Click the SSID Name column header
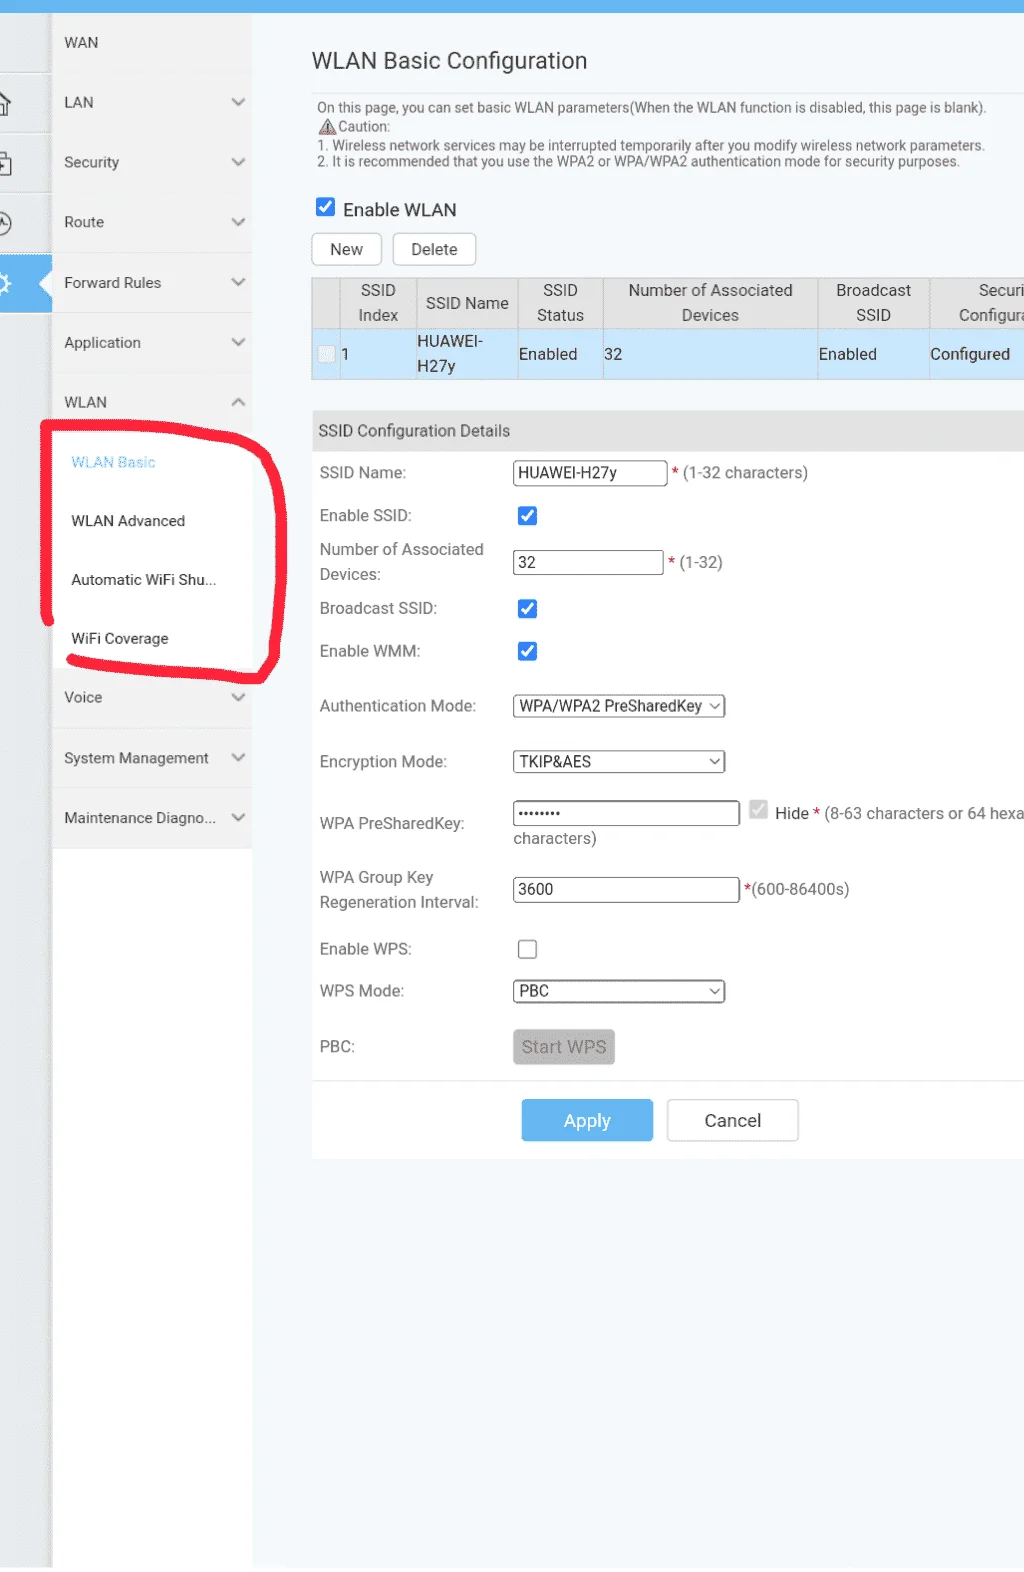Viewport: 1024px width, 1572px height. [x=467, y=303]
